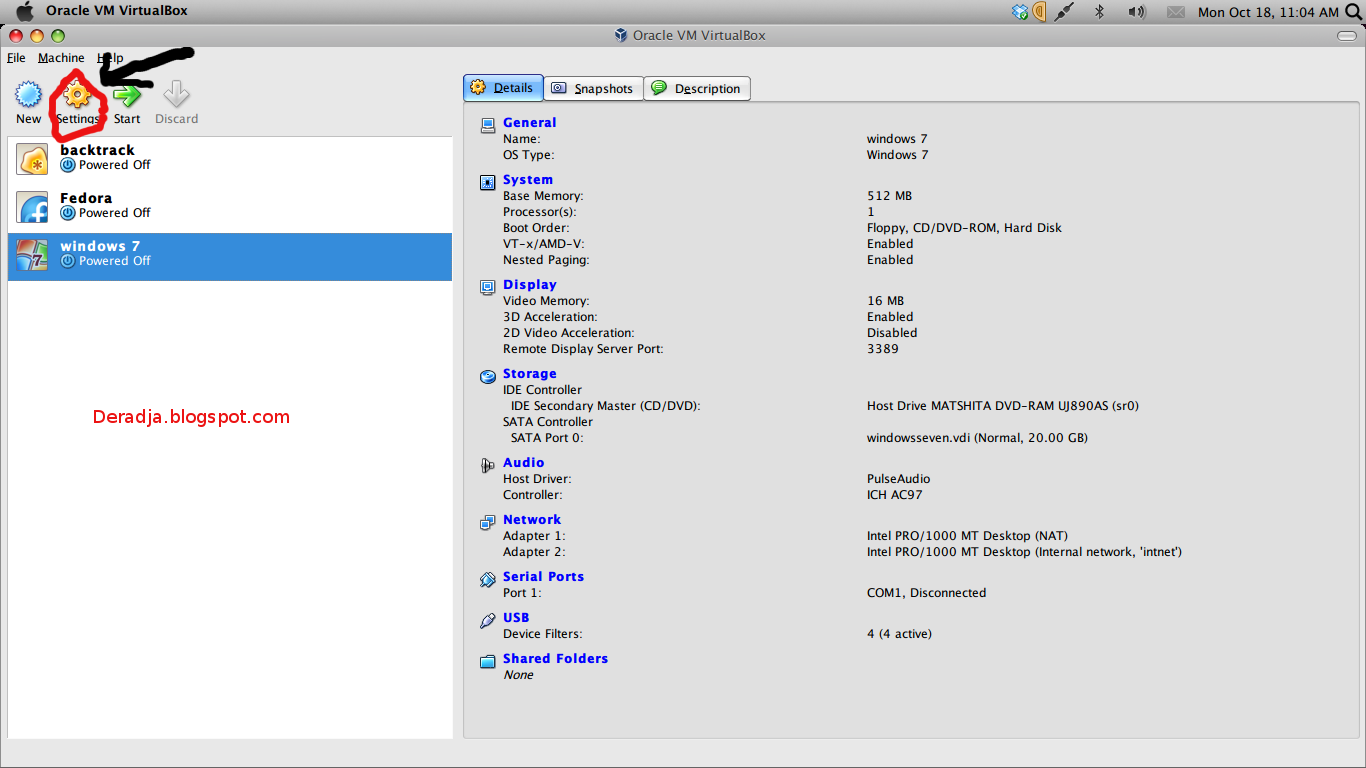Click "Host Drive MATSHITA DVD-RAM UJ890AS (sr0)"
Screen dimensions: 1366x768
click(x=1003, y=406)
